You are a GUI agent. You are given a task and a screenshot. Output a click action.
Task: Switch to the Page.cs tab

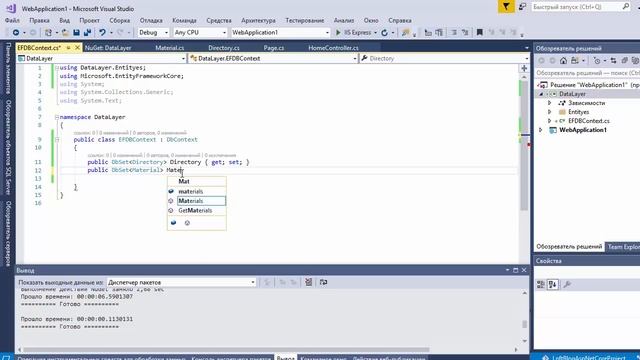coord(273,48)
